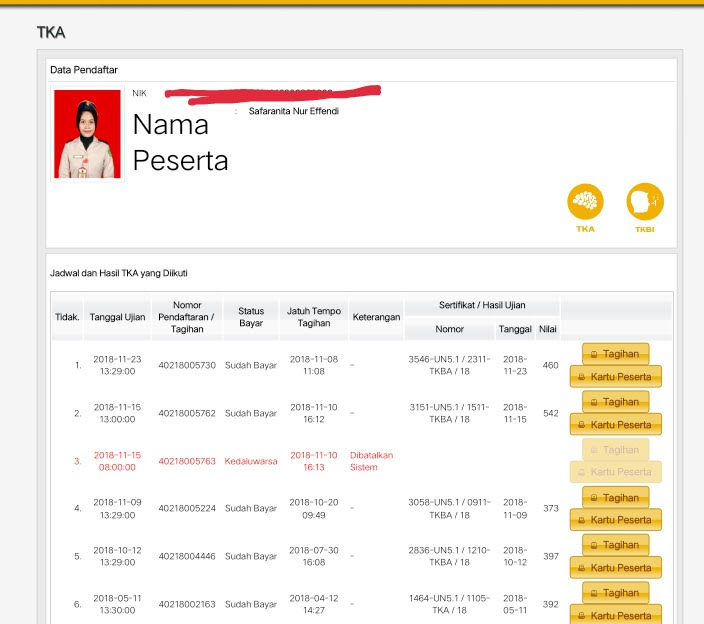The height and width of the screenshot is (624, 704).
Task: Click the Jatuh Tempo Tagihan header
Action: point(314,317)
